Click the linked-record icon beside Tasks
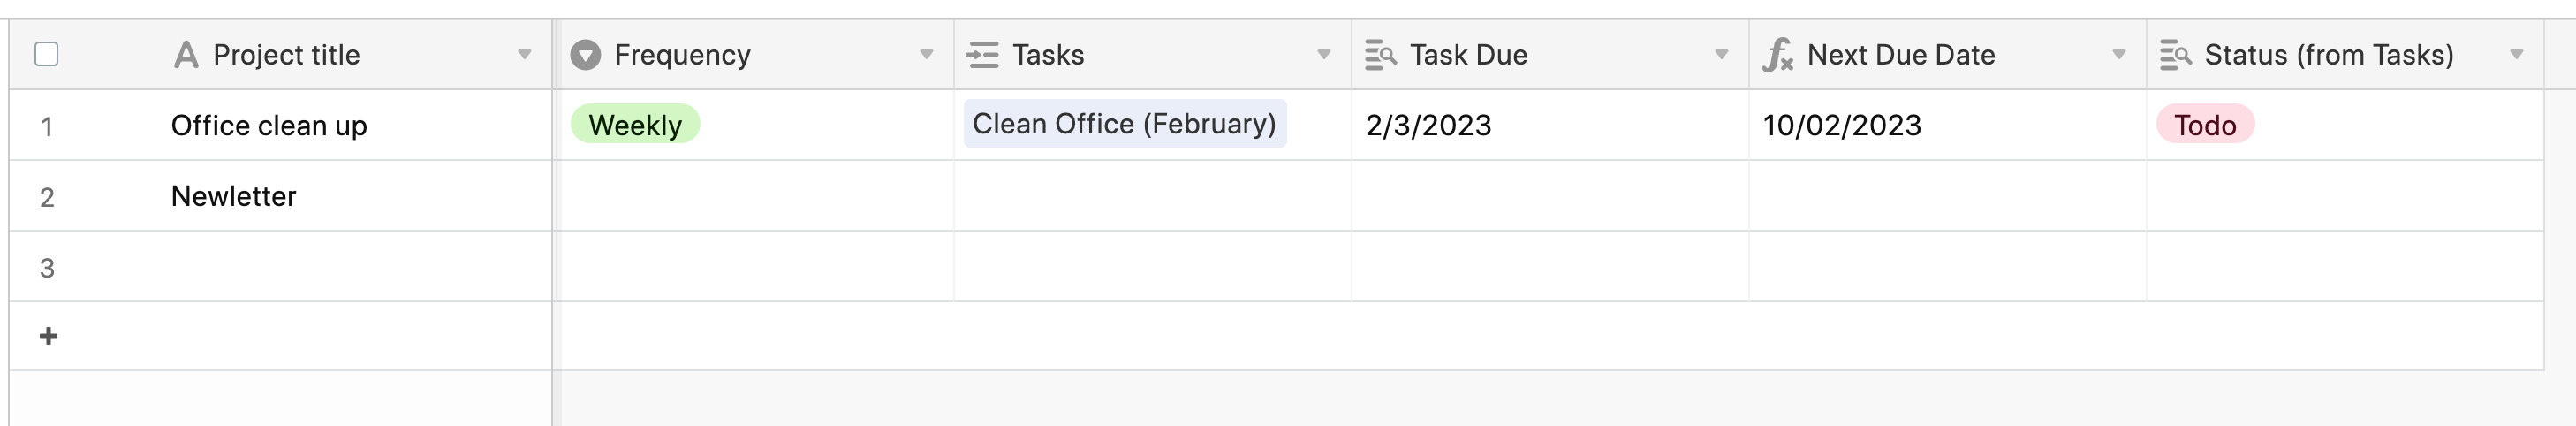 coord(982,54)
